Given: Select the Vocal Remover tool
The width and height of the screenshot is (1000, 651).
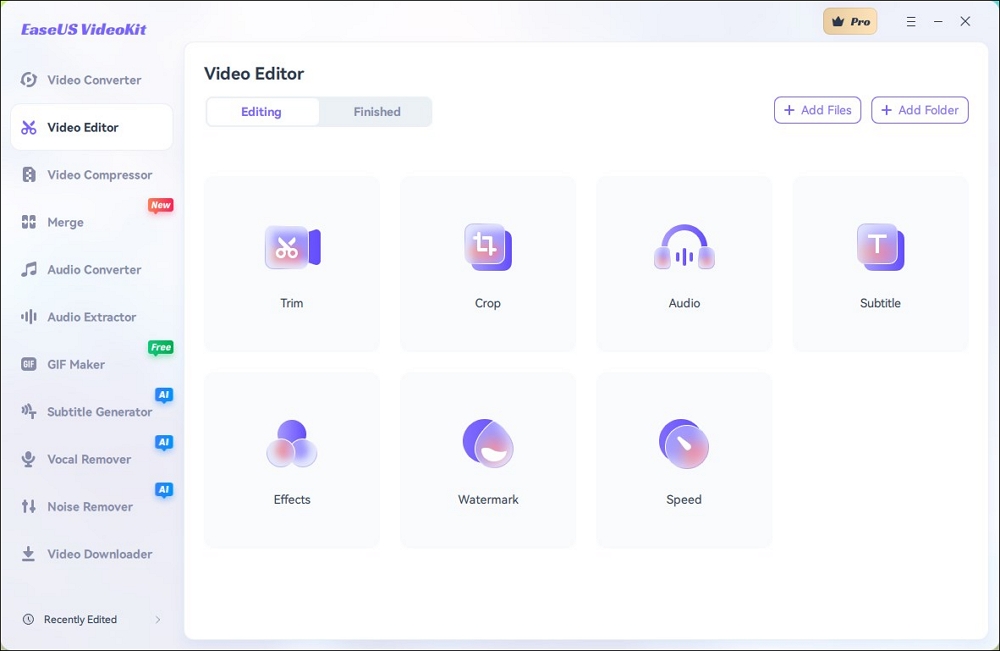Looking at the screenshot, I should [90, 459].
